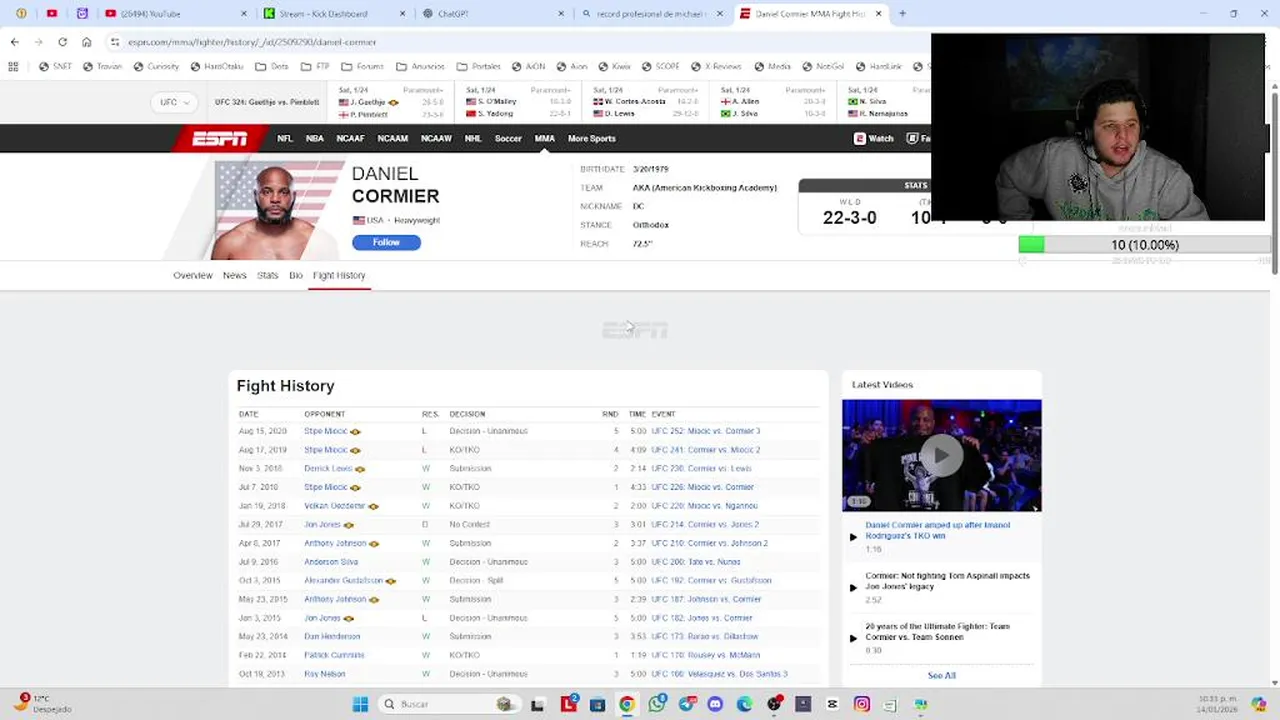This screenshot has height=720, width=1280.
Task: Close the Daniel Cormier MMA tab
Action: pyautogui.click(x=879, y=14)
